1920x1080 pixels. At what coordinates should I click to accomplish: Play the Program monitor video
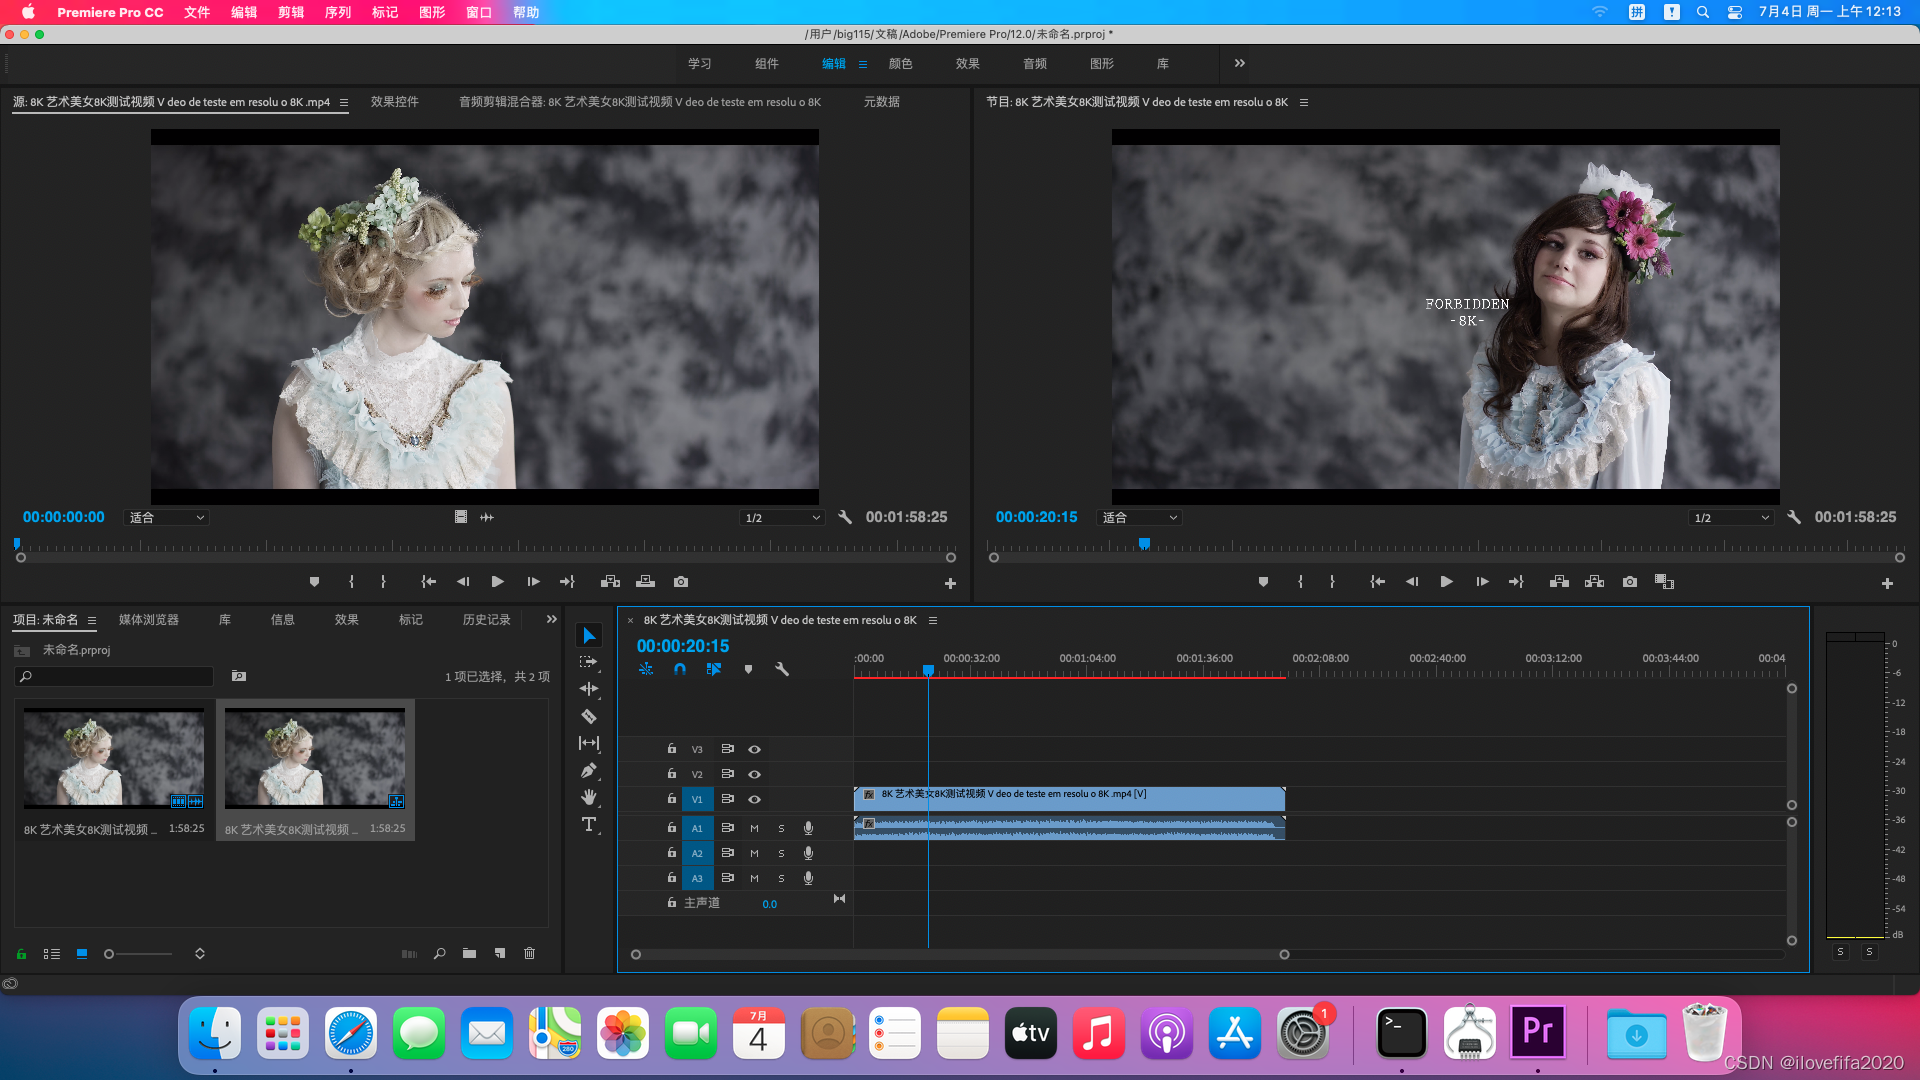[1446, 582]
